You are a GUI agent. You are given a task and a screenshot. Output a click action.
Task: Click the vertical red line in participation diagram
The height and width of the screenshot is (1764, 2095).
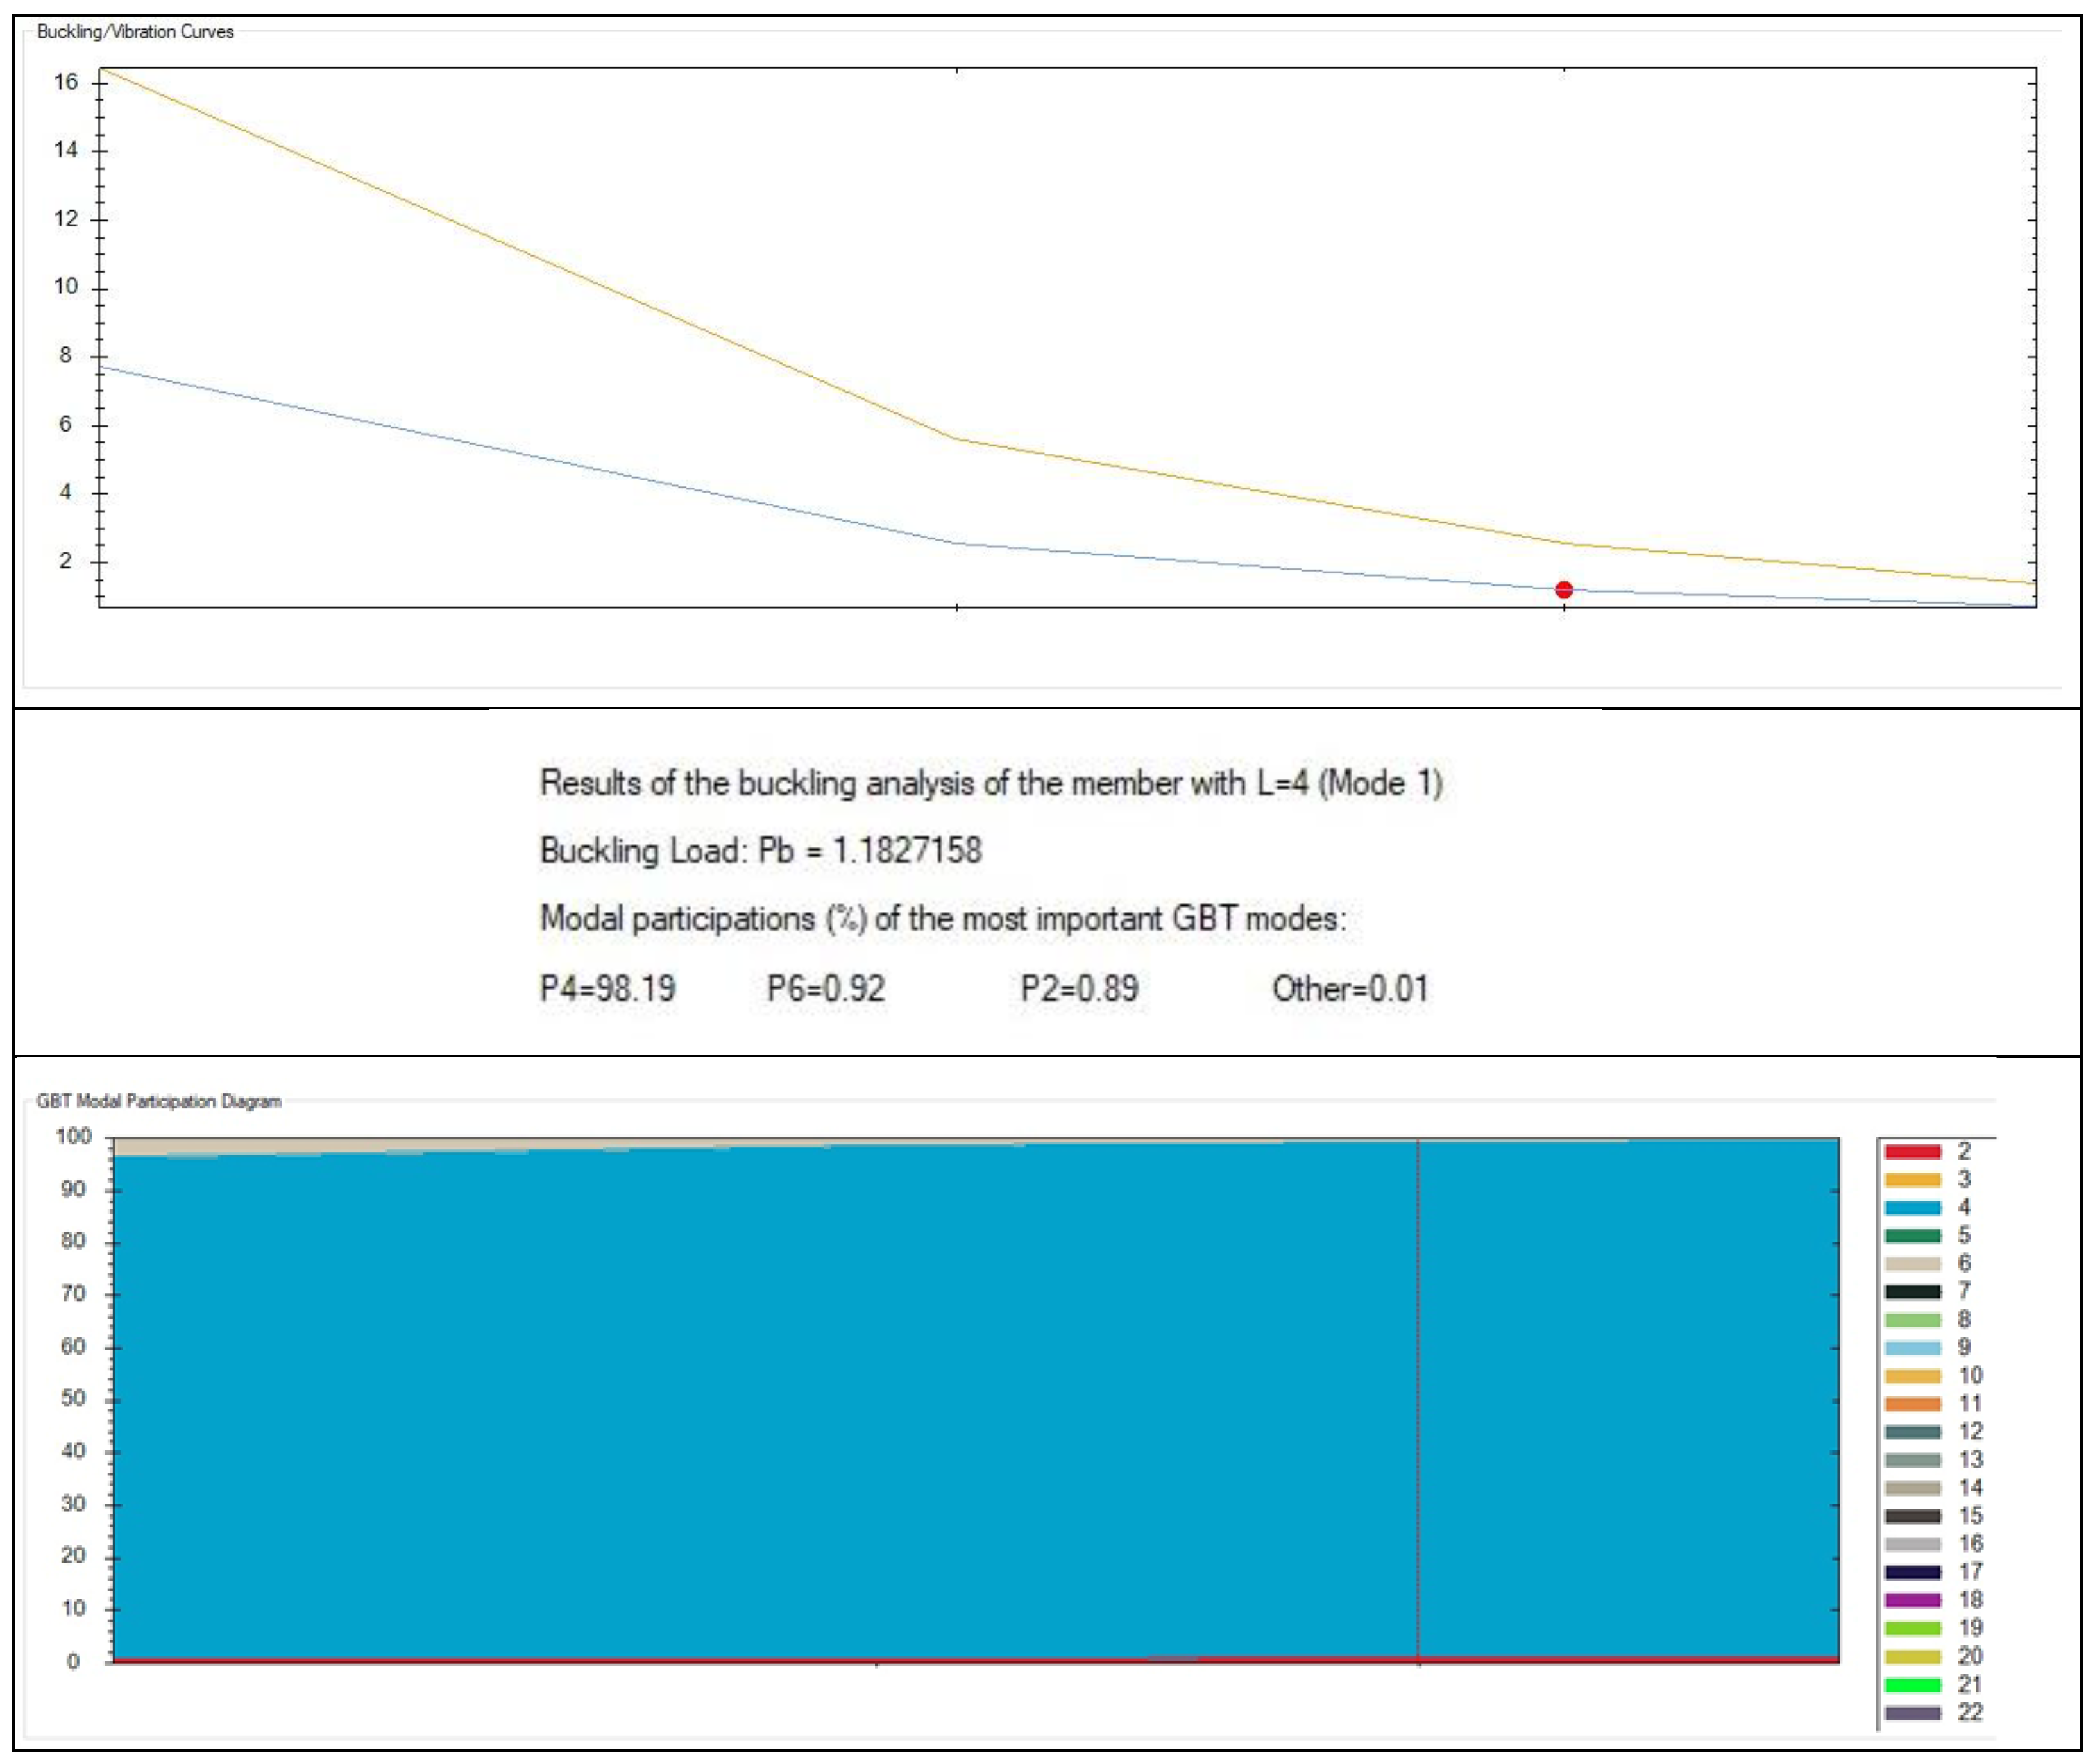pyautogui.click(x=1417, y=1400)
